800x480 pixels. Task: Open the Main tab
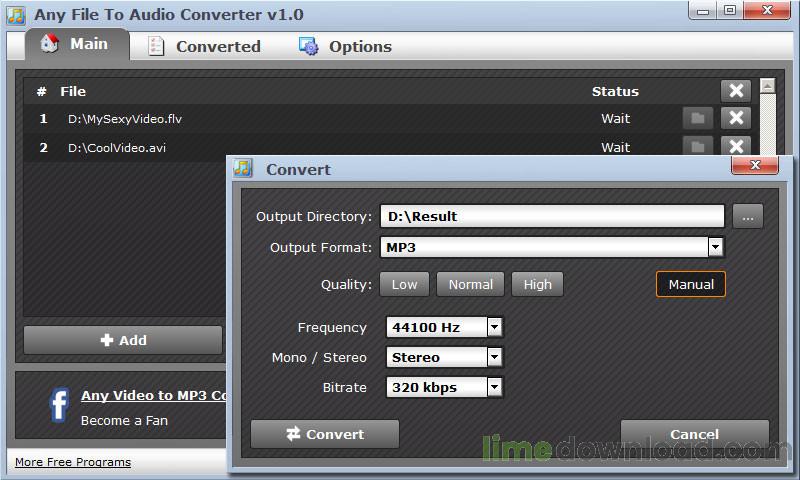pyautogui.click(x=77, y=44)
